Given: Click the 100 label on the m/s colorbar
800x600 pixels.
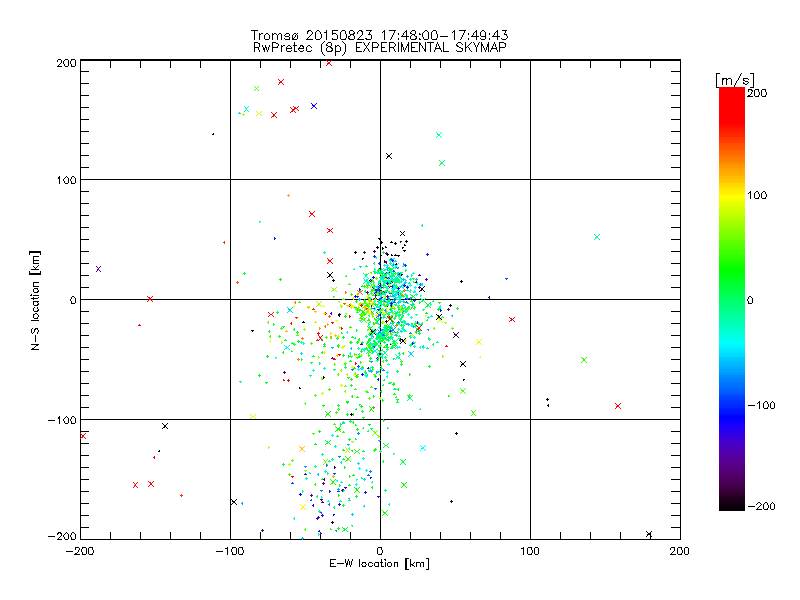Looking at the screenshot, I should [x=757, y=195].
